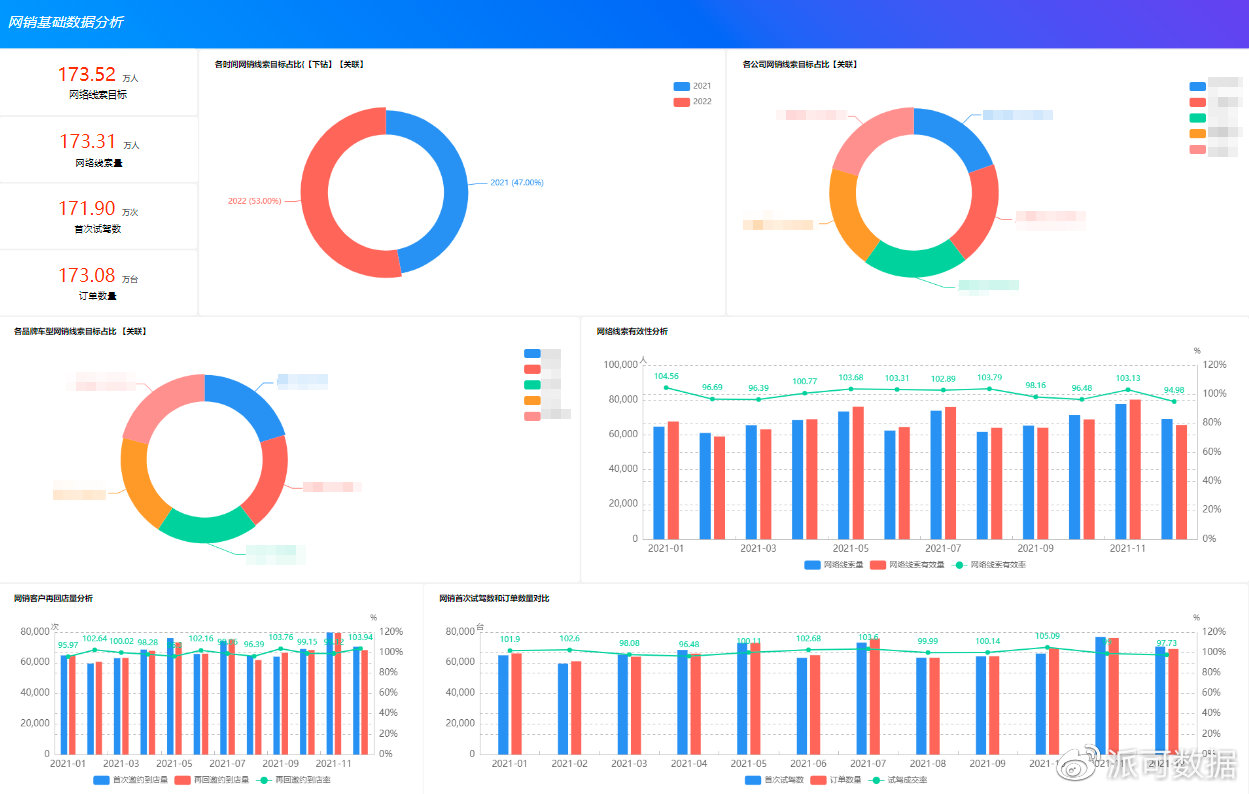This screenshot has height=794, width=1249.
Task: Click chart title 各公司网销线索目标占比【关联】
Action: 799,64
